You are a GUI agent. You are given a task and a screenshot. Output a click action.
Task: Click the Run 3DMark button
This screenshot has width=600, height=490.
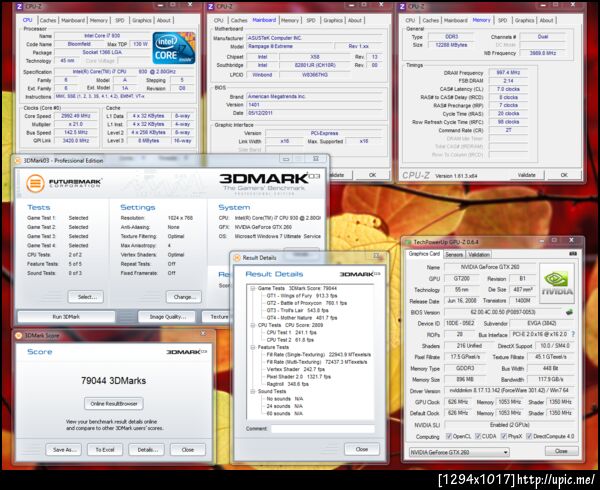[66, 317]
